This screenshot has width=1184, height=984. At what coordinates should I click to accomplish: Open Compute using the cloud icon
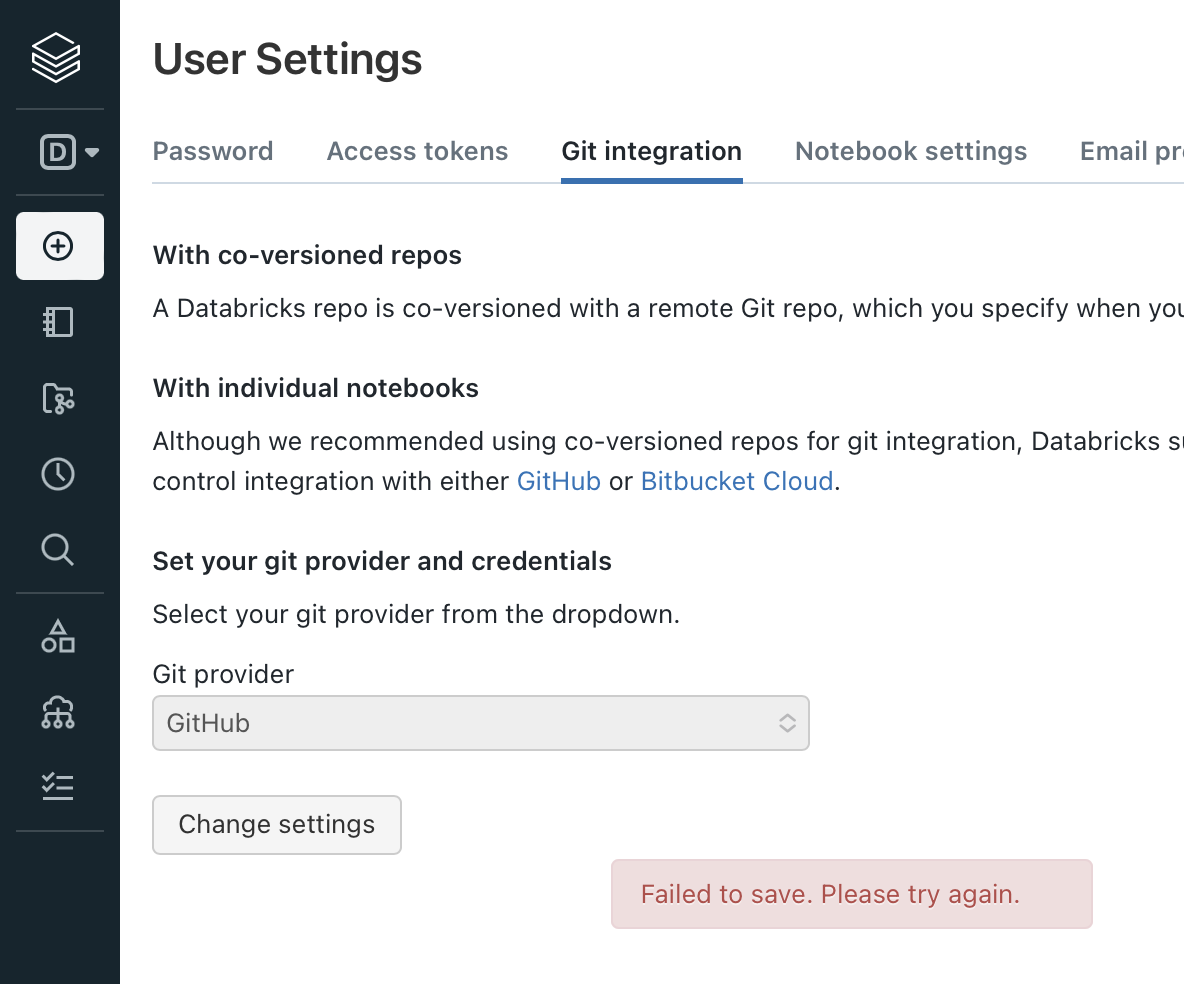(x=58, y=712)
